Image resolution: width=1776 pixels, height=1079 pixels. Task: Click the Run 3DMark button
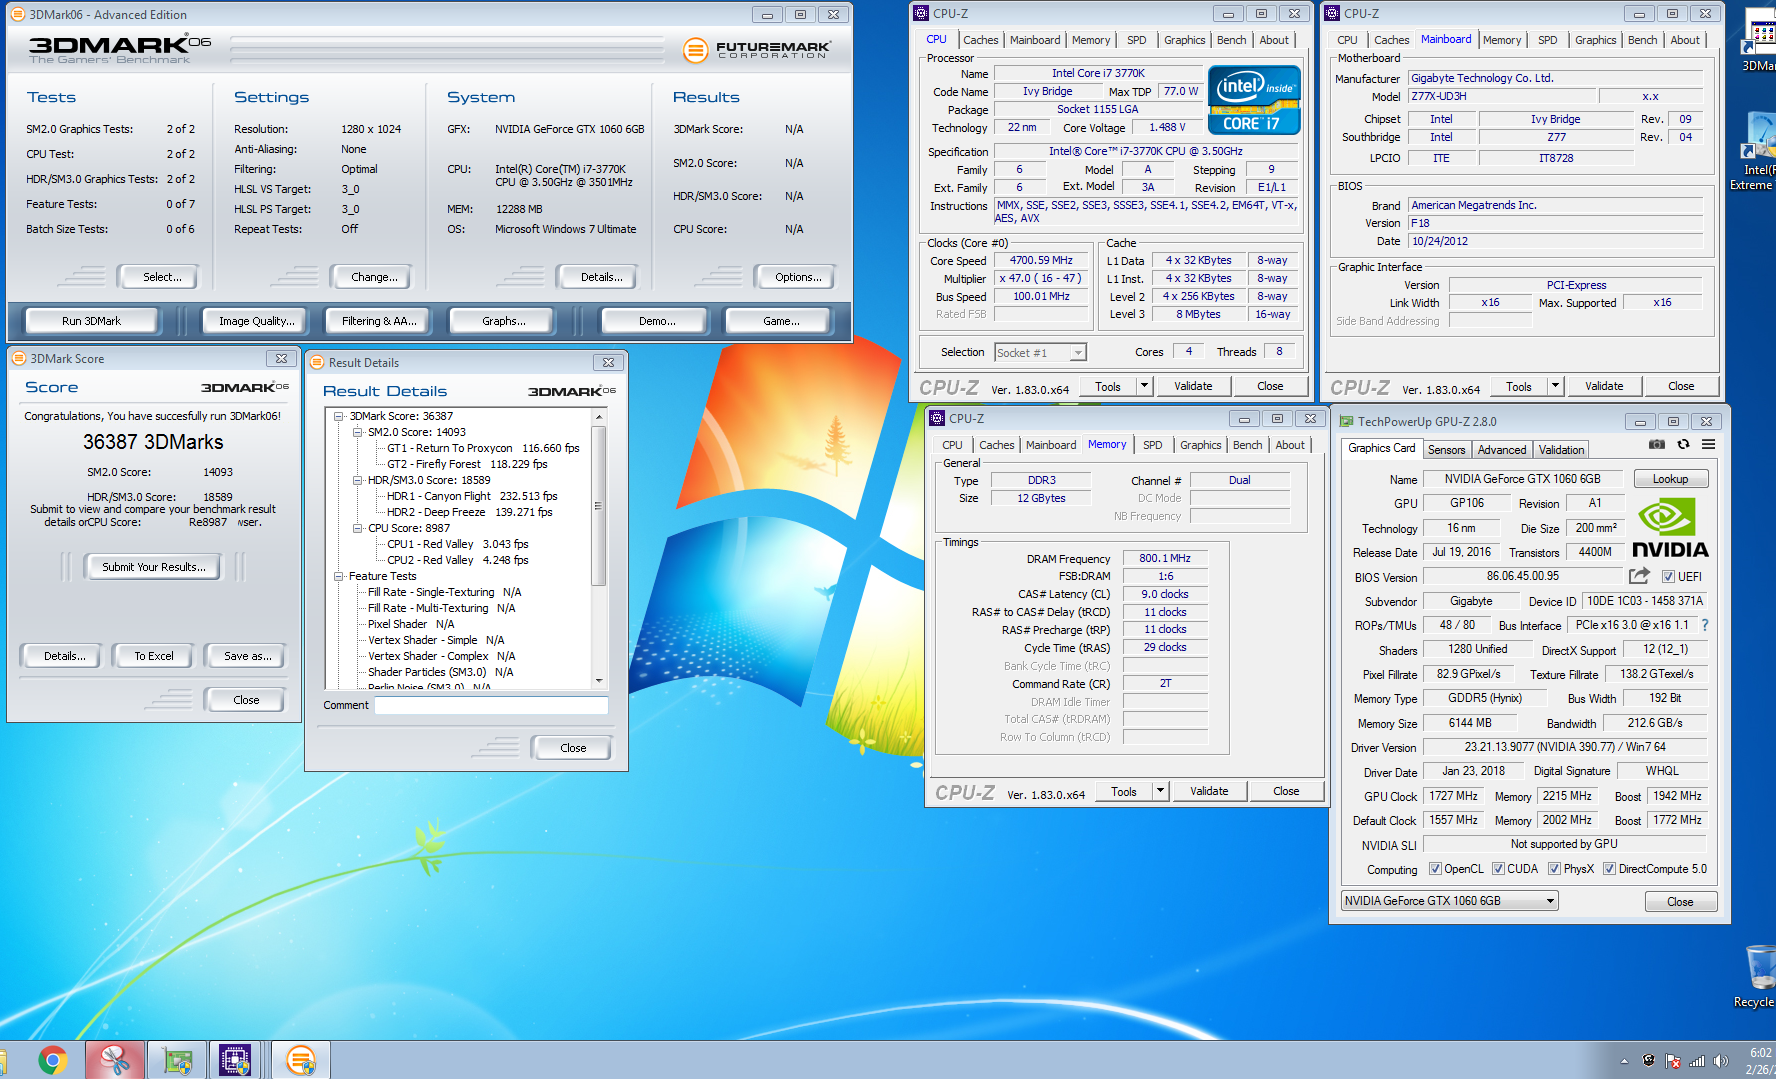coord(91,321)
